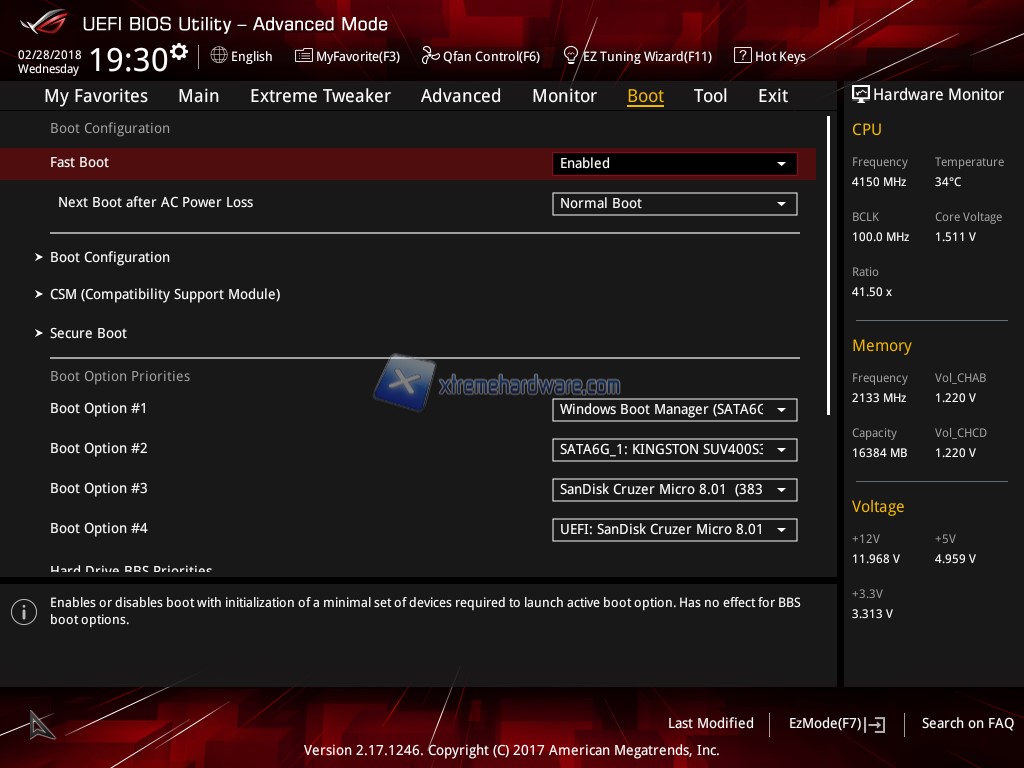Click the info icon in help panel
1024x768 pixels.
pos(24,611)
